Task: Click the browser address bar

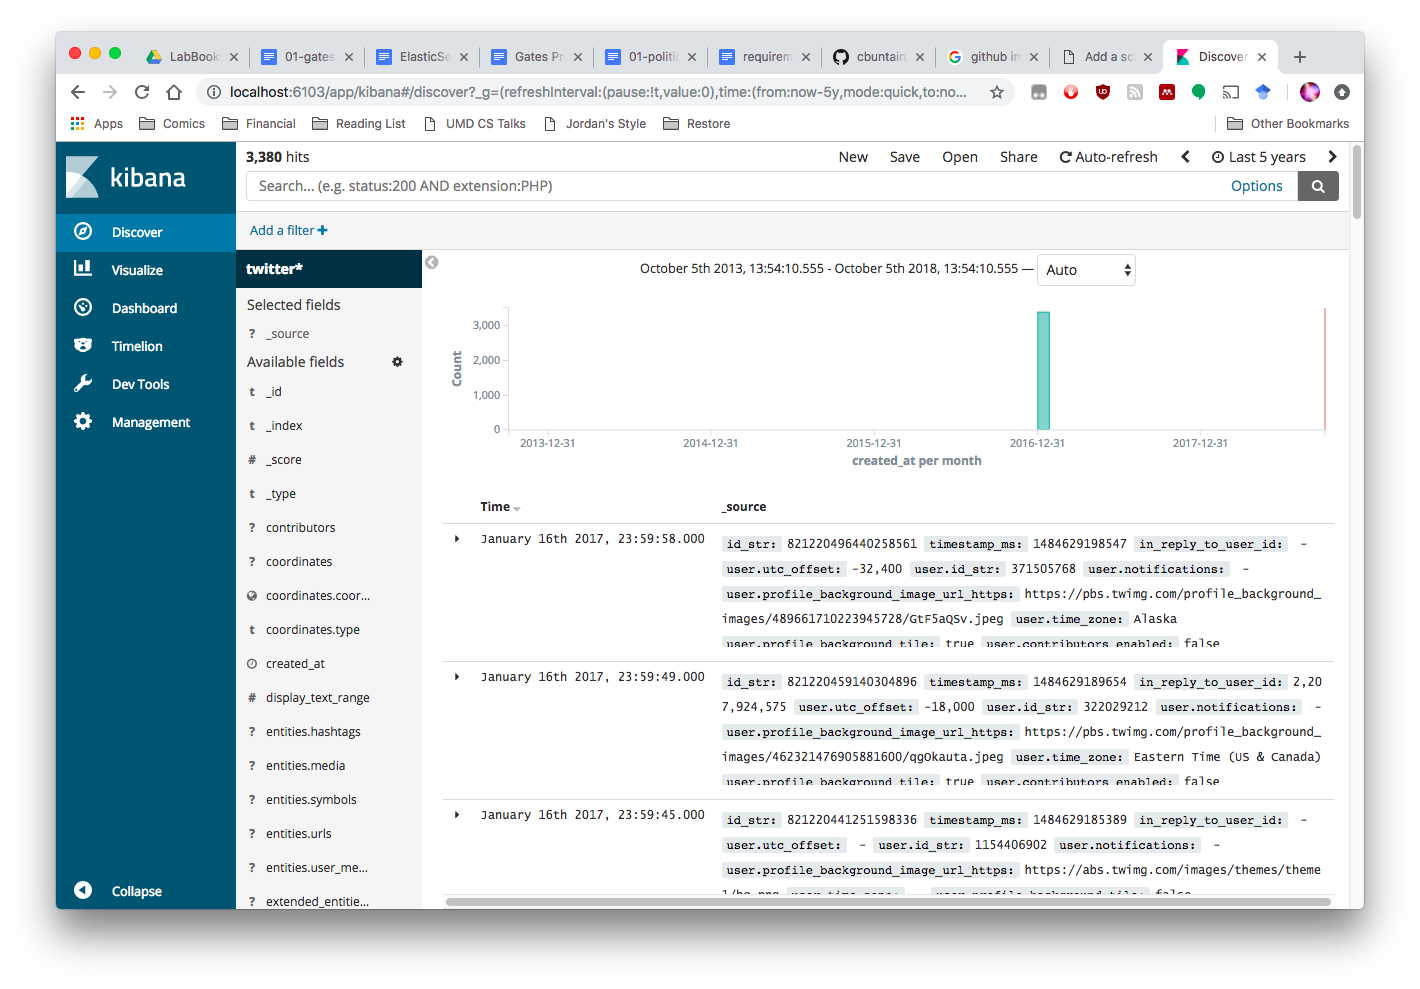Action: [598, 92]
